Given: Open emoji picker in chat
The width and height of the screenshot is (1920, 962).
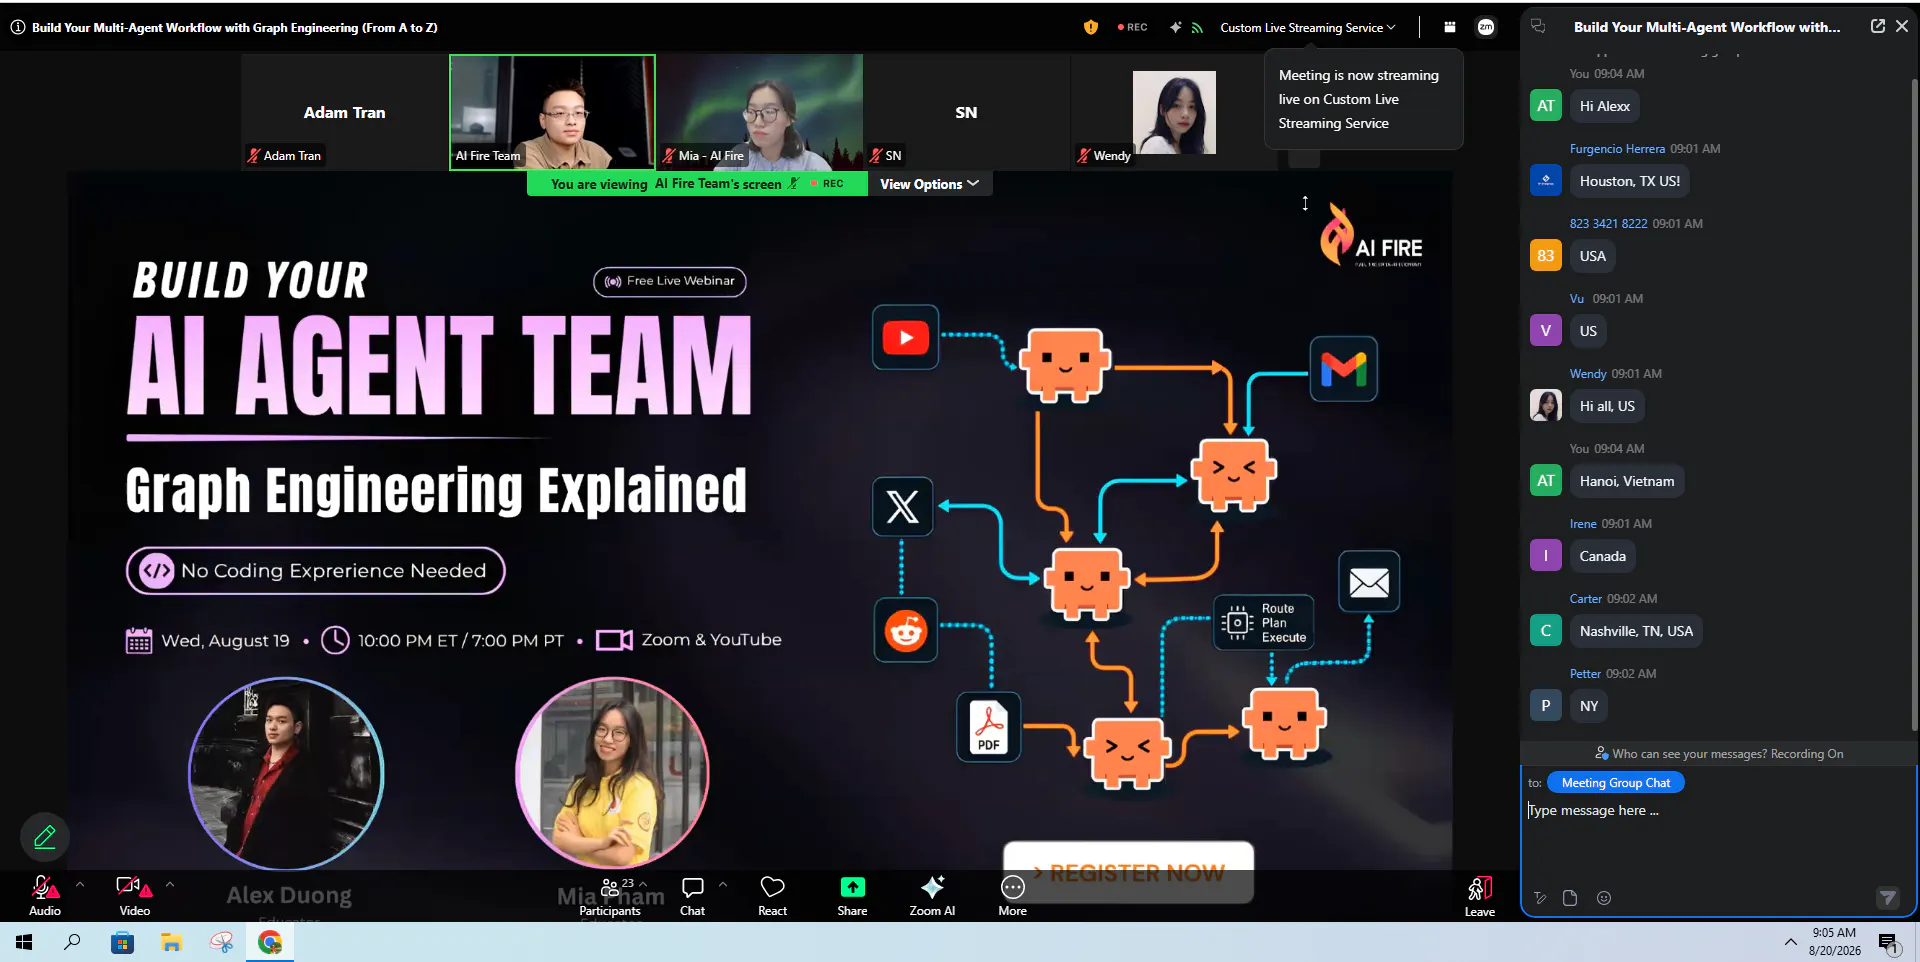Looking at the screenshot, I should coord(1604,898).
